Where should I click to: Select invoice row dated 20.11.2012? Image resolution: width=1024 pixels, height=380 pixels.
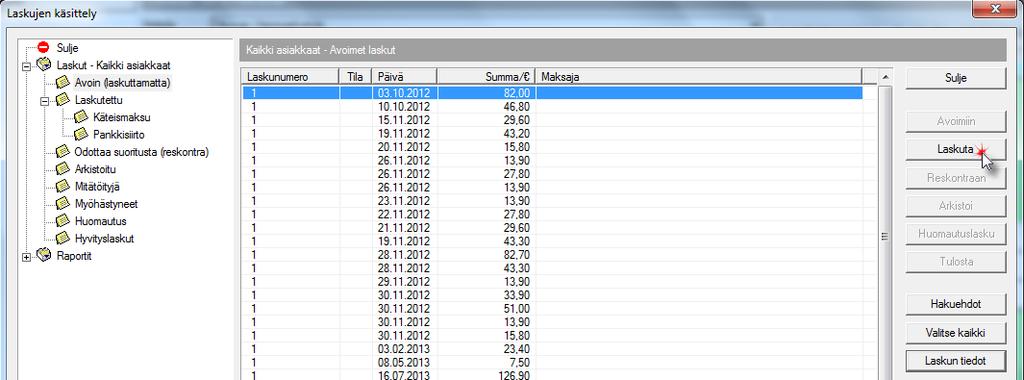[x=552, y=147]
